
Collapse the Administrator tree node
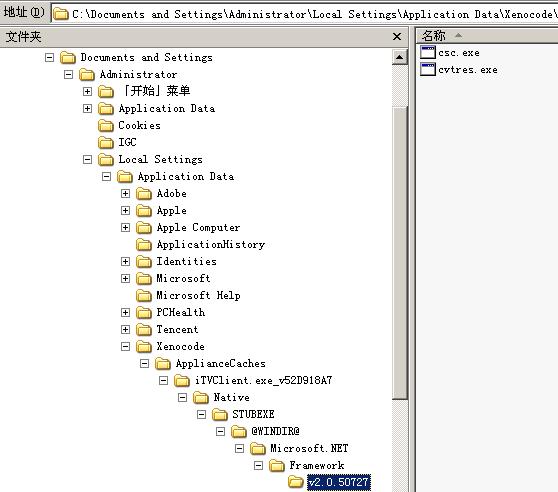[68, 74]
